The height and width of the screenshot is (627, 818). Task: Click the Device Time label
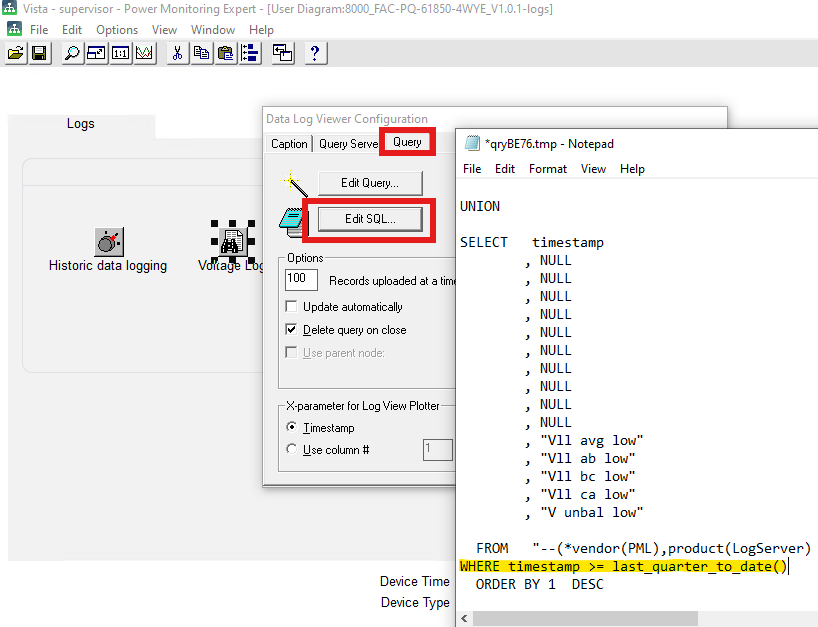415,581
